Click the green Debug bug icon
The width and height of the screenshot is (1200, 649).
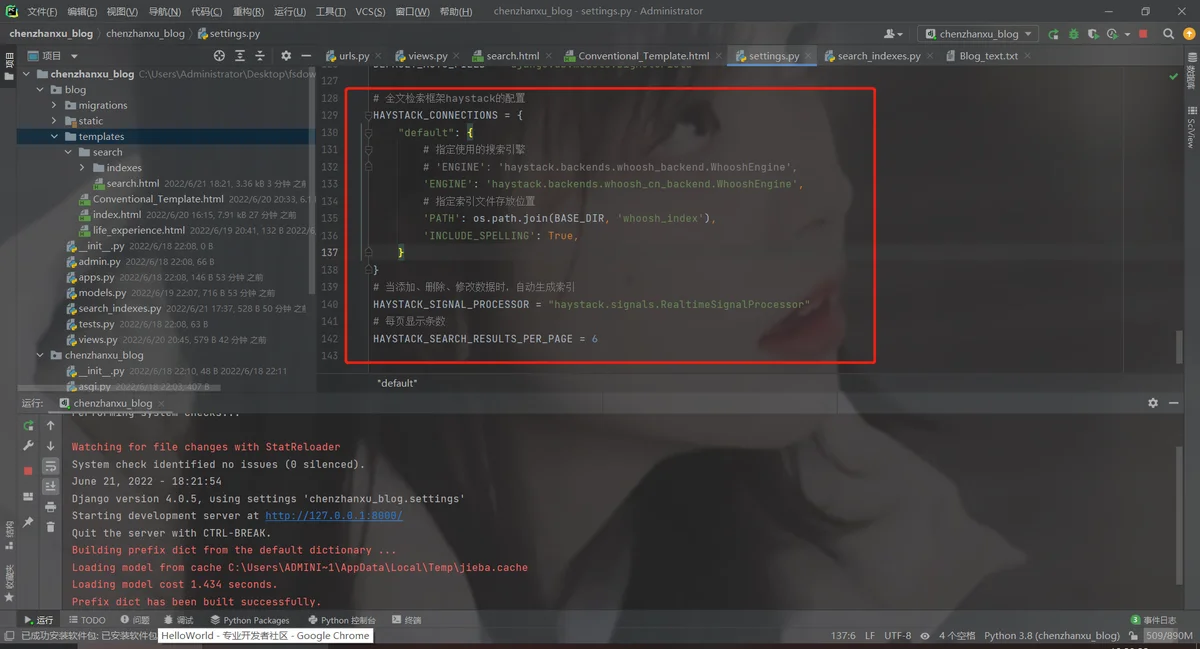(1073, 33)
